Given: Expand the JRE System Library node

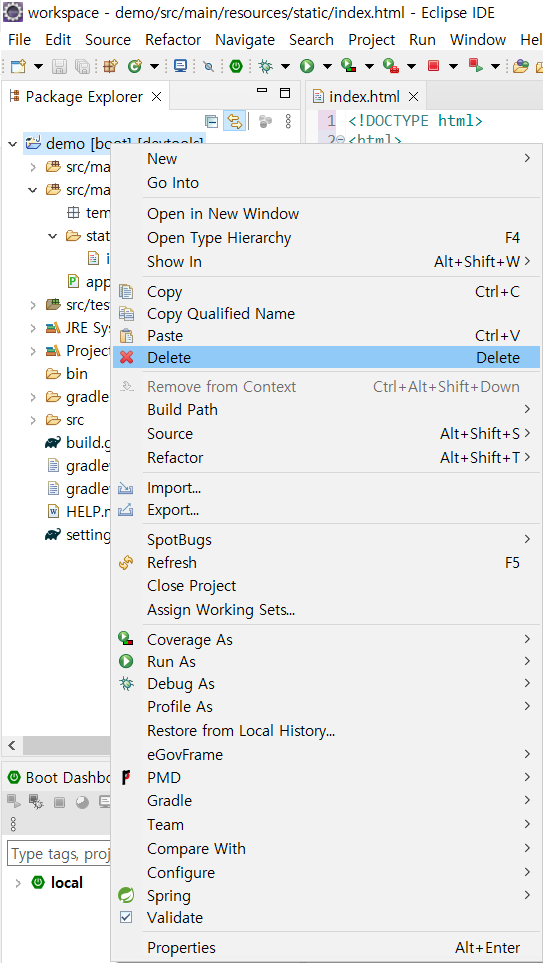Looking at the screenshot, I should pos(33,328).
